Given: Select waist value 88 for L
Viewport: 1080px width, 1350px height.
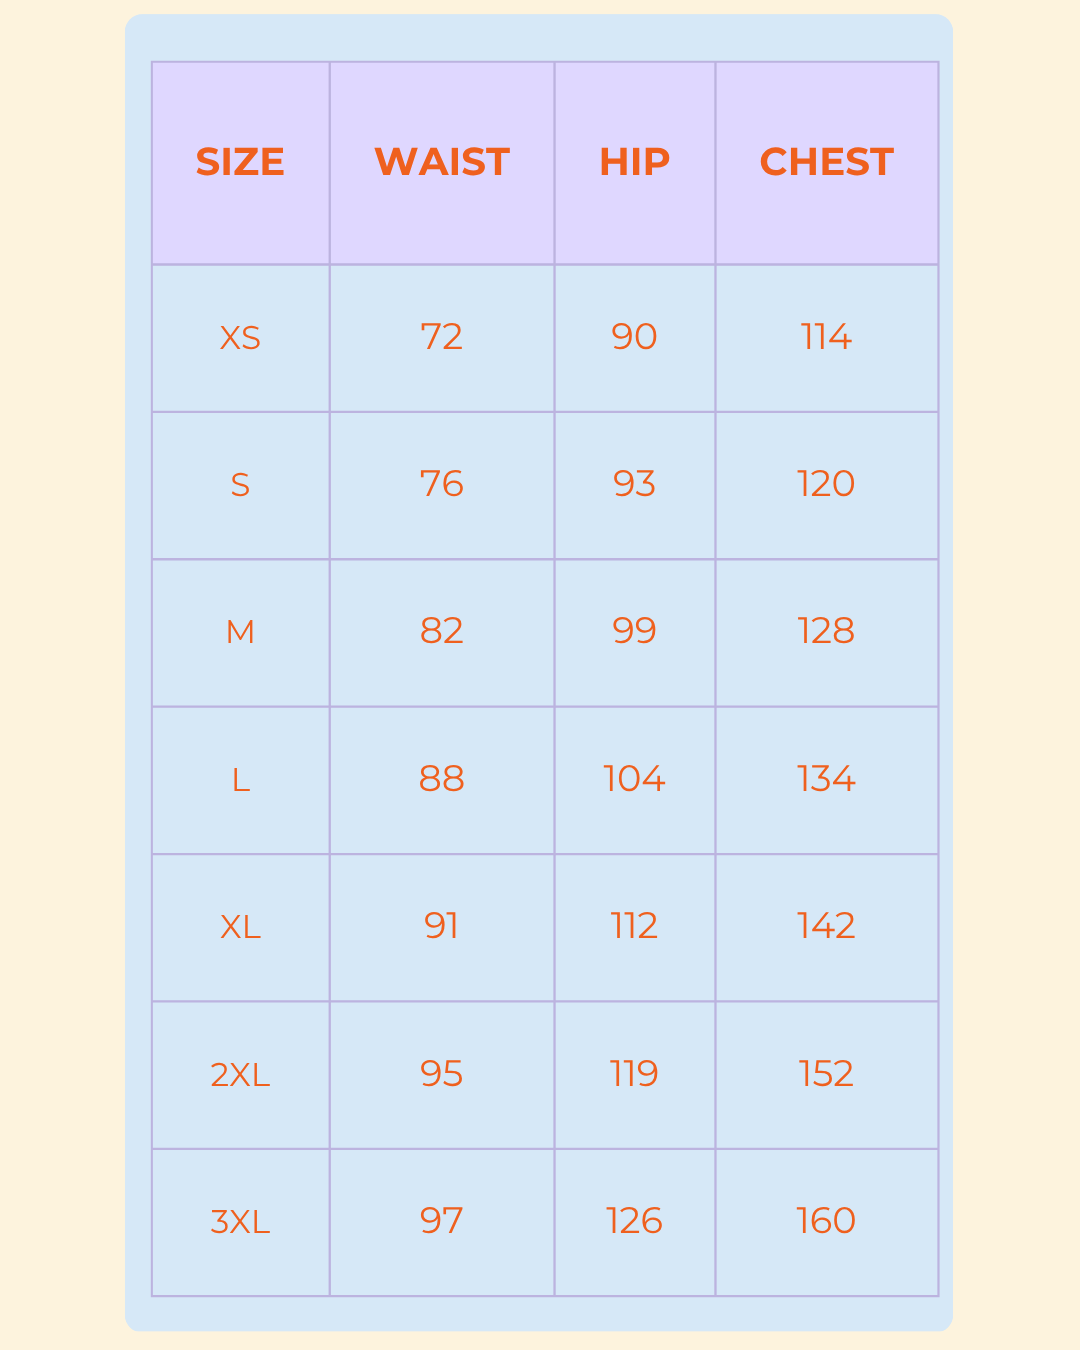Looking at the screenshot, I should coord(442,779).
